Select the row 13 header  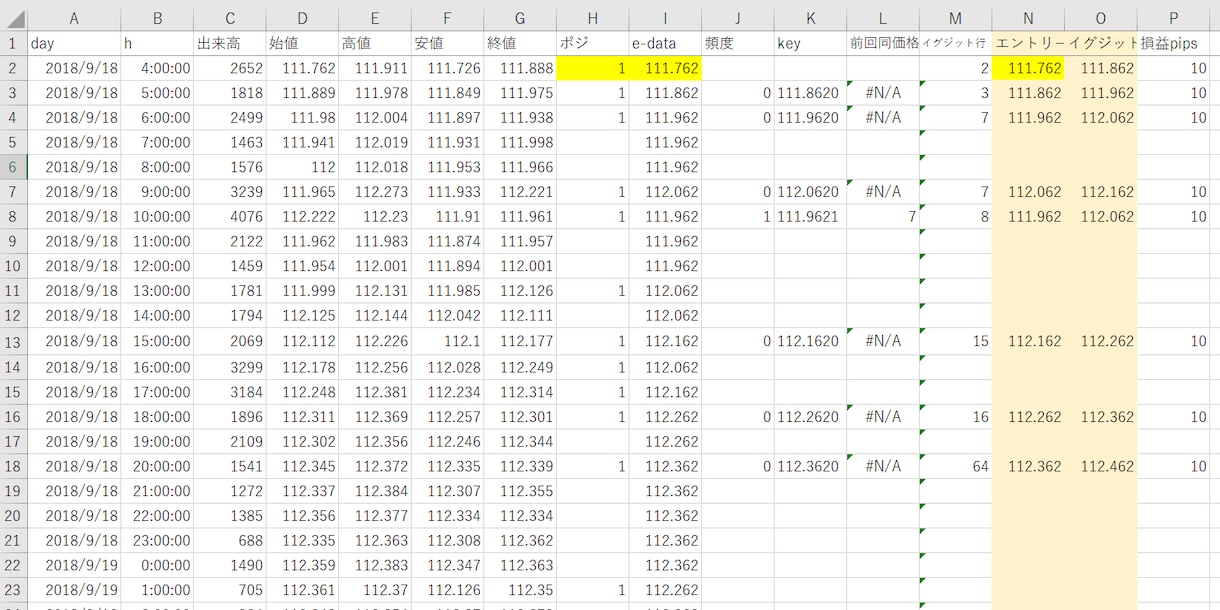click(x=13, y=341)
